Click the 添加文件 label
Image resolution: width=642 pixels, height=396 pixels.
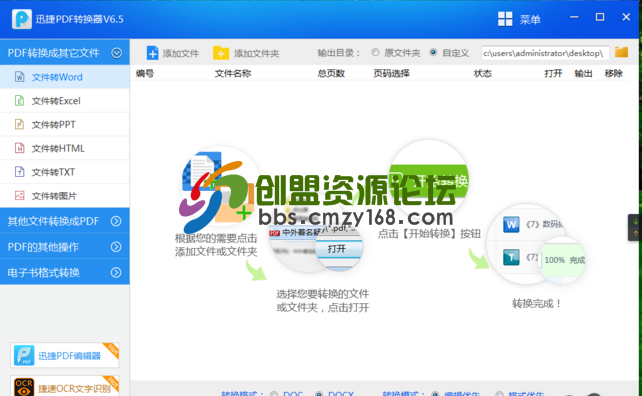[181, 54]
